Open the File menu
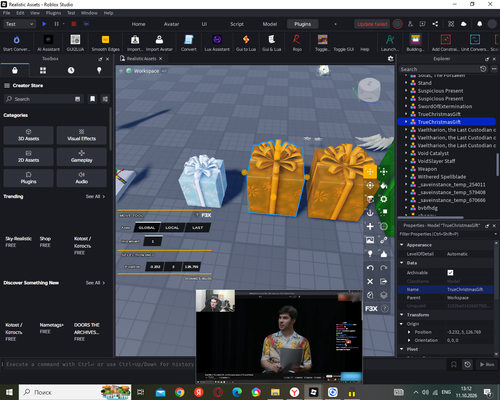 7,13
